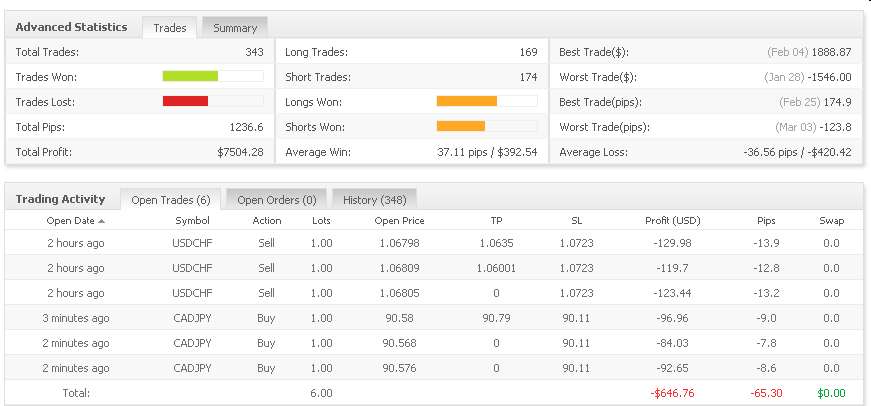Sort by the Symbol column header
The height and width of the screenshot is (406, 871).
[x=192, y=221]
